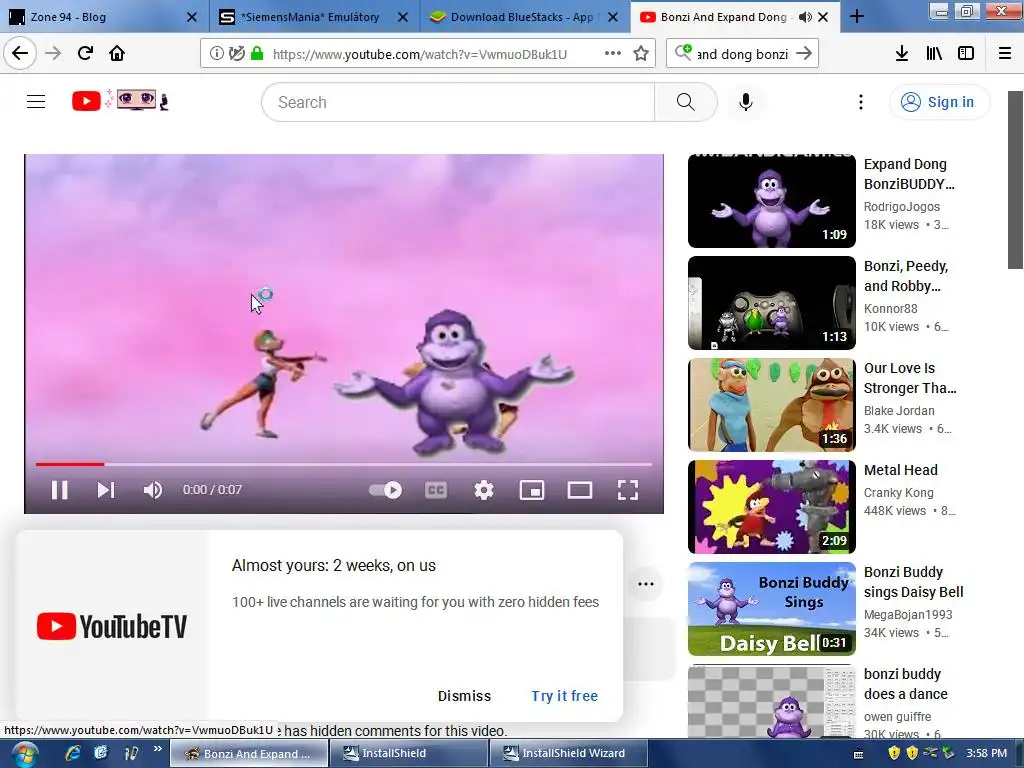Image resolution: width=1024 pixels, height=768 pixels.
Task: Open Metal Head video by Cranky Kong
Action: 771,506
